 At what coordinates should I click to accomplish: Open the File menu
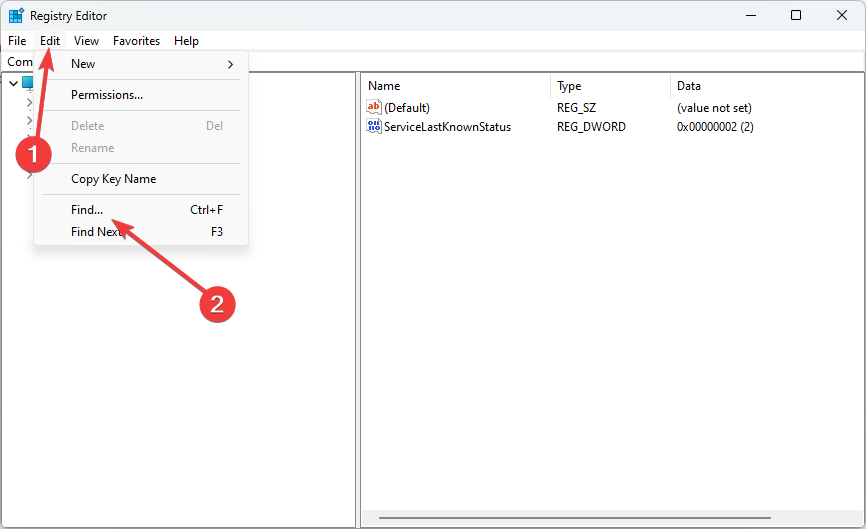pyautogui.click(x=17, y=41)
